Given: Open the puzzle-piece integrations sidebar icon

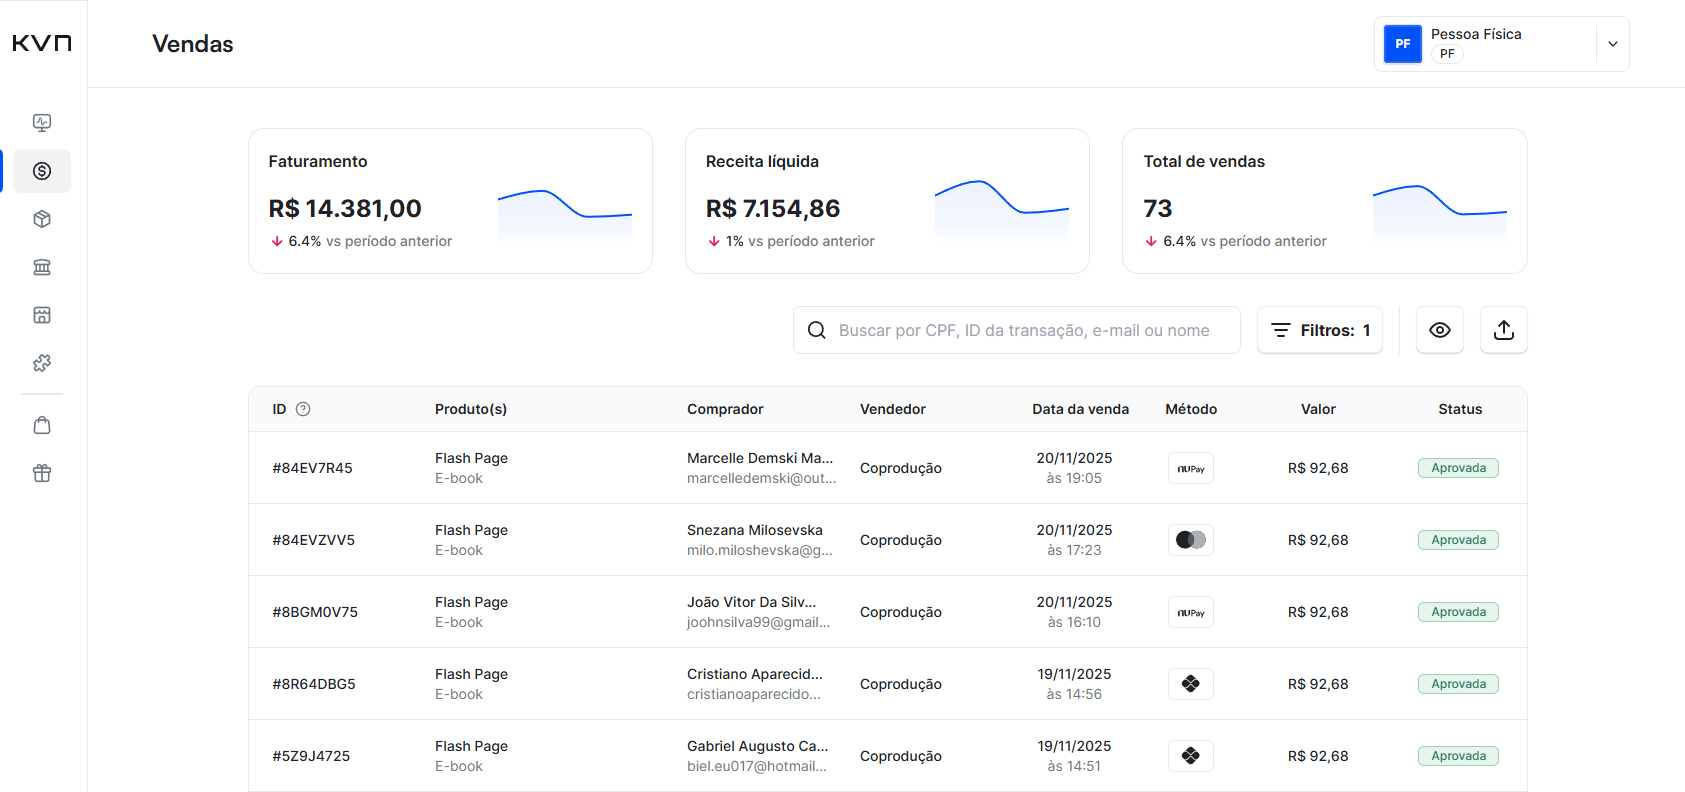Looking at the screenshot, I should [x=42, y=363].
